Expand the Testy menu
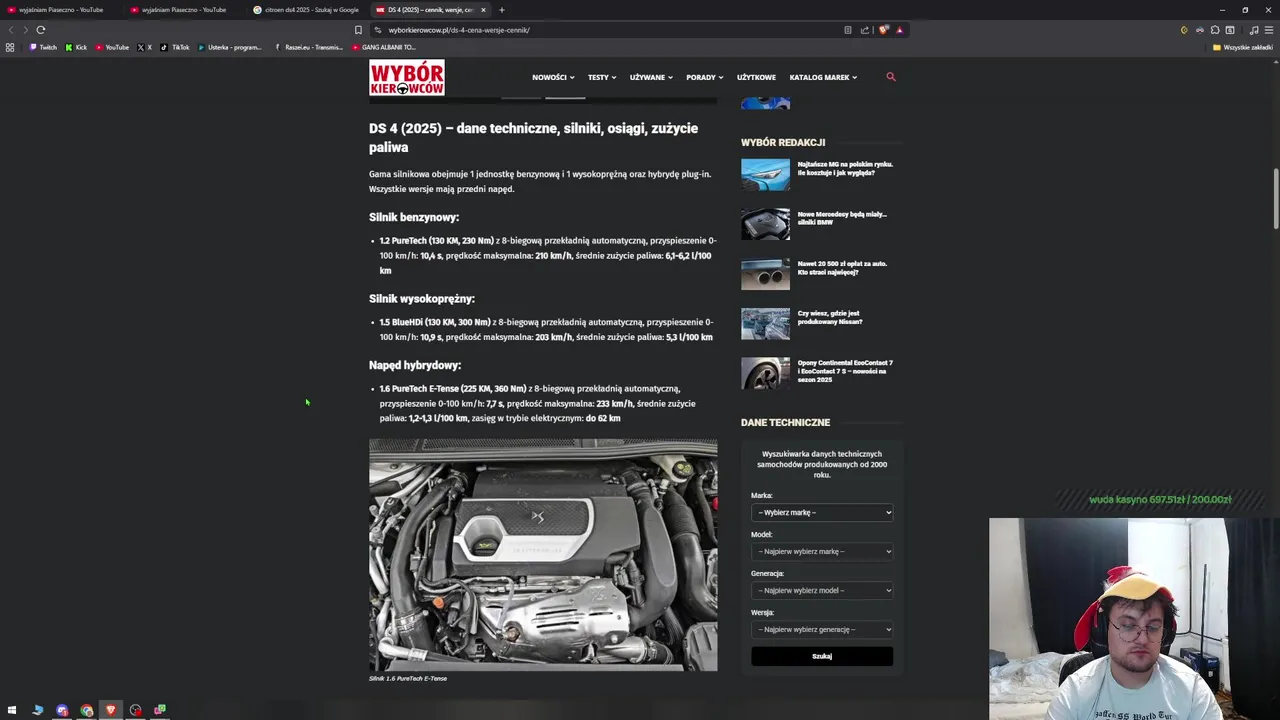 tap(602, 77)
